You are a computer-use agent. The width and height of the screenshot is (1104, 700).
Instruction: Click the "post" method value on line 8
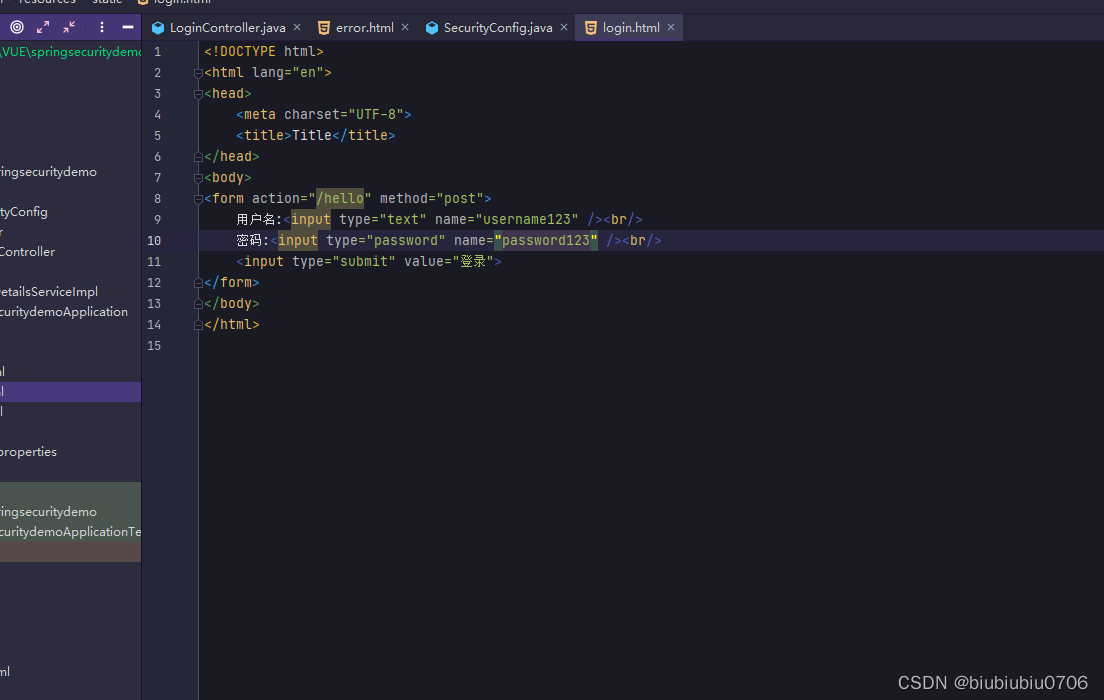(460, 199)
